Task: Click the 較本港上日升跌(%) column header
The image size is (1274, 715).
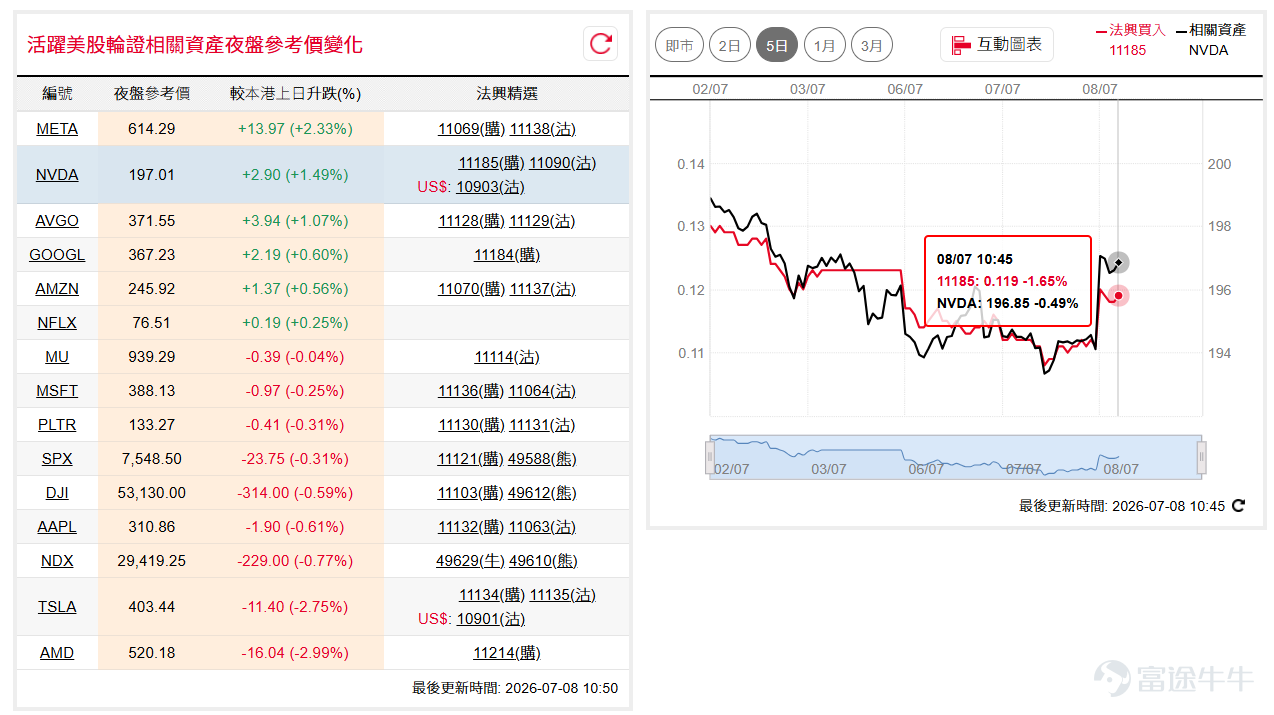Action: tap(295, 93)
